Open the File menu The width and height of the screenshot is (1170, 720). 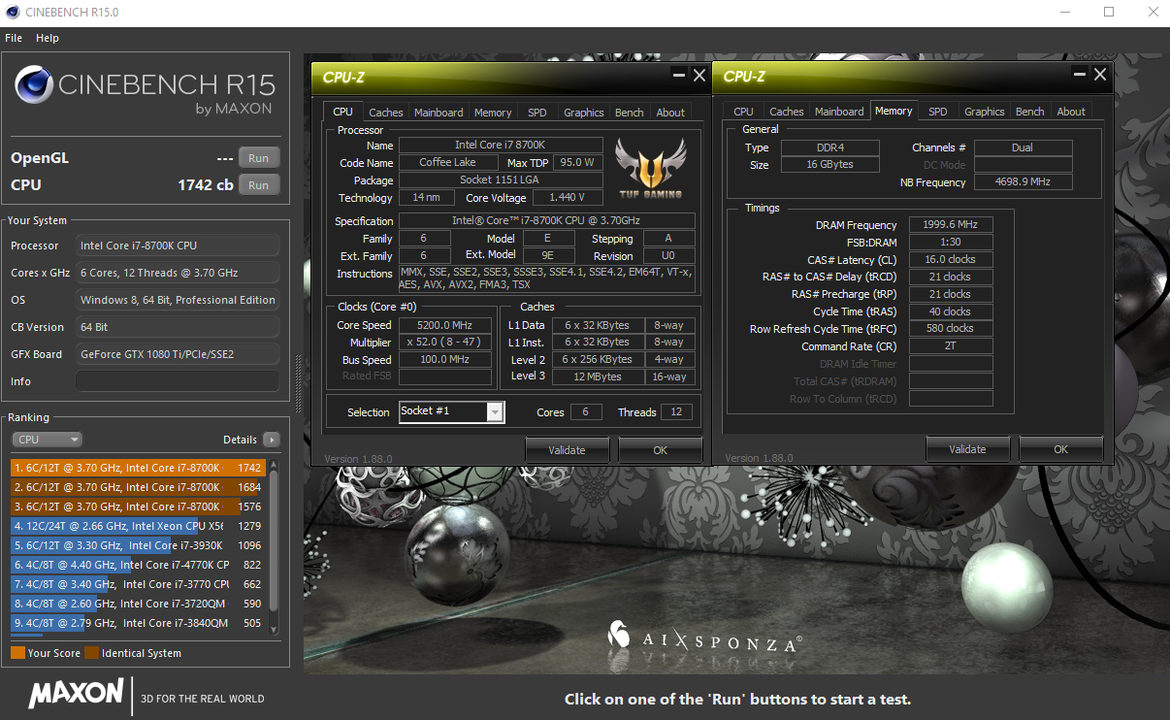(x=13, y=38)
